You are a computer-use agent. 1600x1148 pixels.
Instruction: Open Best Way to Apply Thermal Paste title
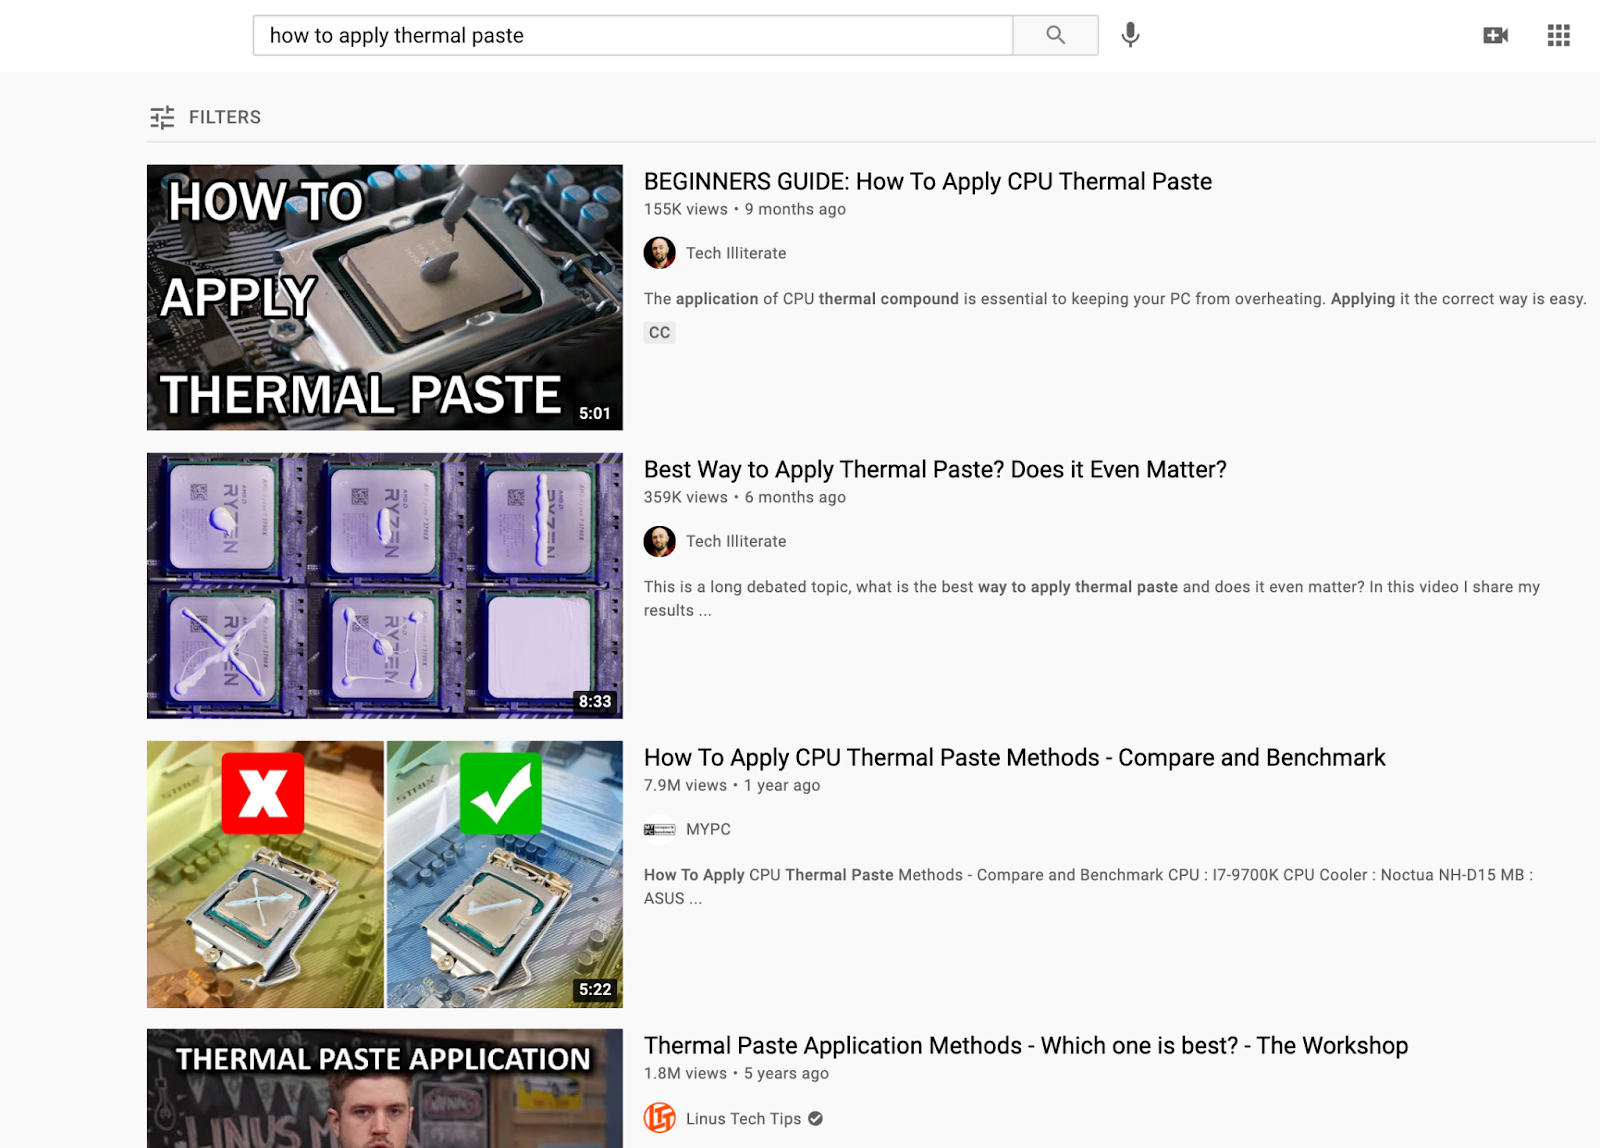point(934,469)
